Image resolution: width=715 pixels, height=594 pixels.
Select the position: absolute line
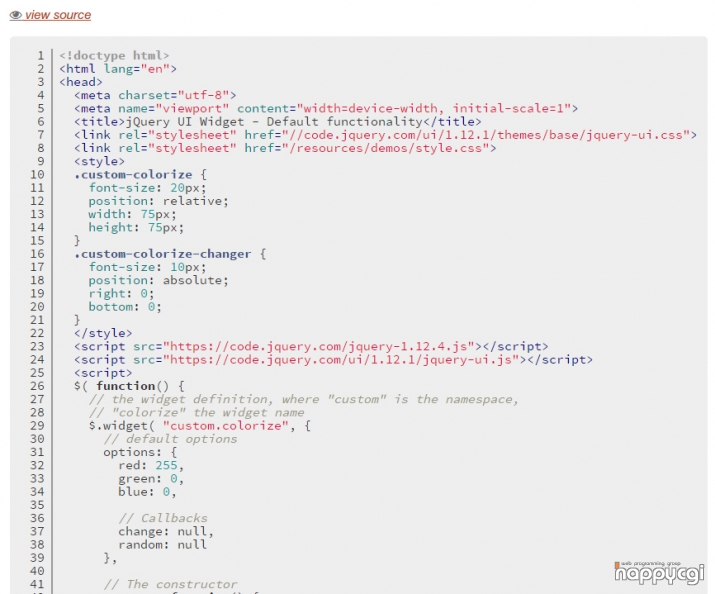(x=158, y=280)
